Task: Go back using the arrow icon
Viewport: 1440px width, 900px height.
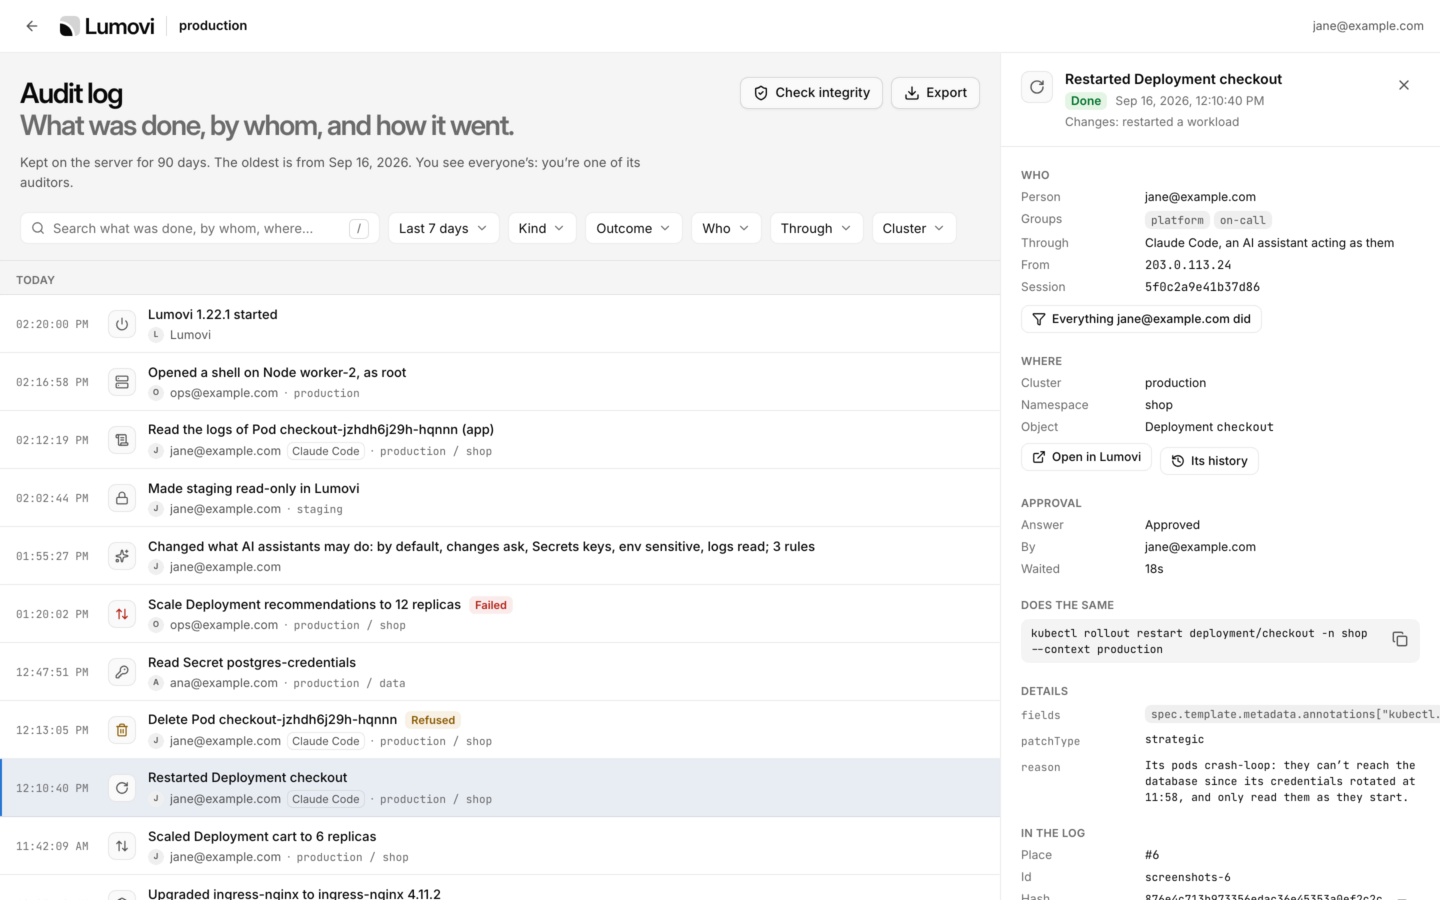Action: coord(32,26)
